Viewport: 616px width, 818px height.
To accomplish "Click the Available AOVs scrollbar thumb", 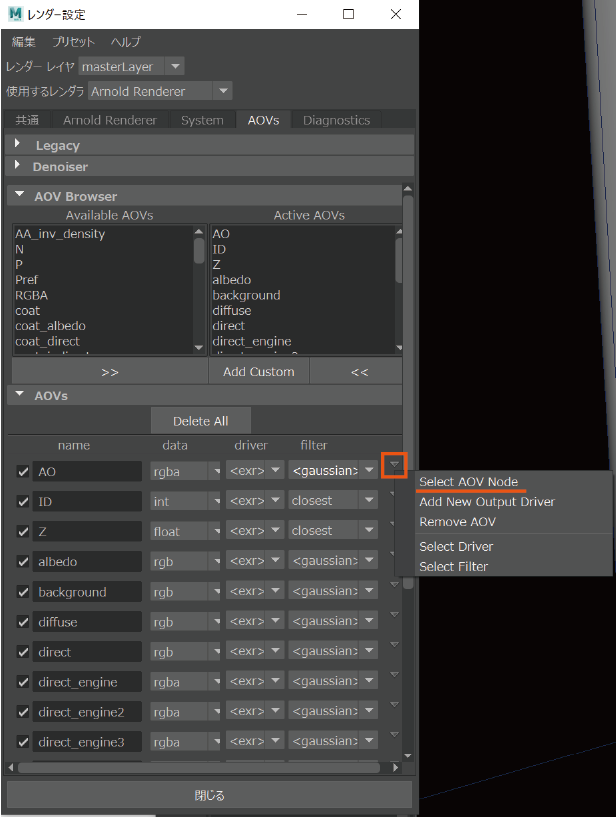I will [x=199, y=251].
